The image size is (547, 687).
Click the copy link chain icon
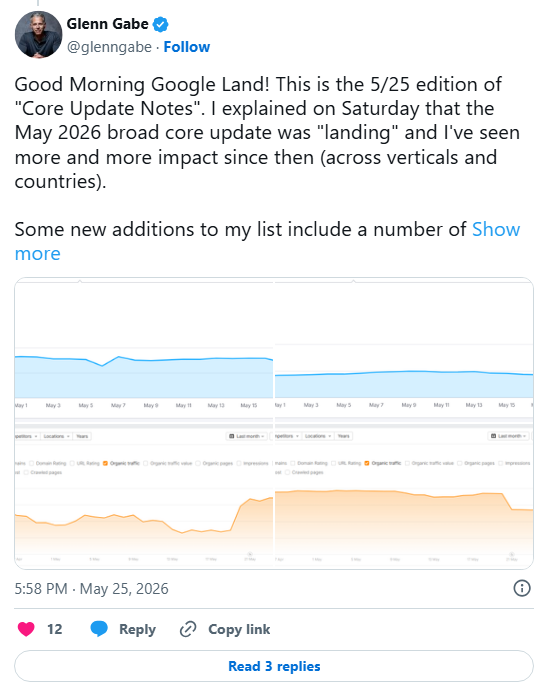(x=188, y=629)
